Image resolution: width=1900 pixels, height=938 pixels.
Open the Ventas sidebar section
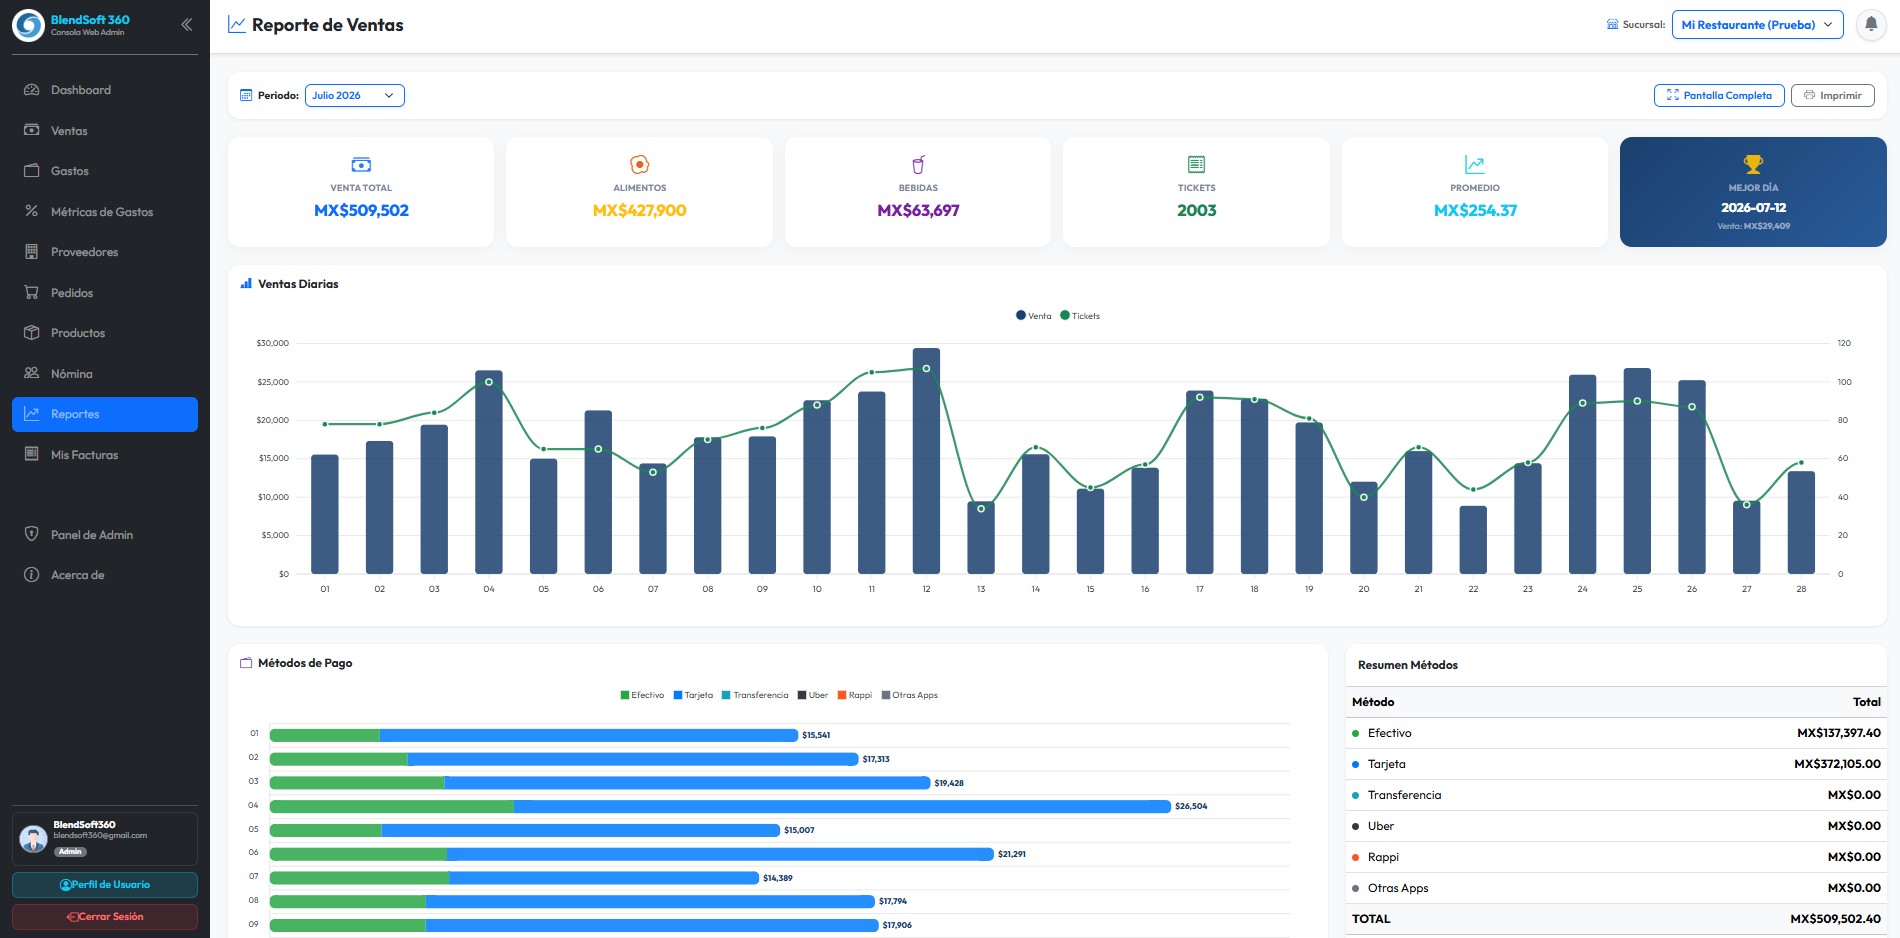[105, 131]
